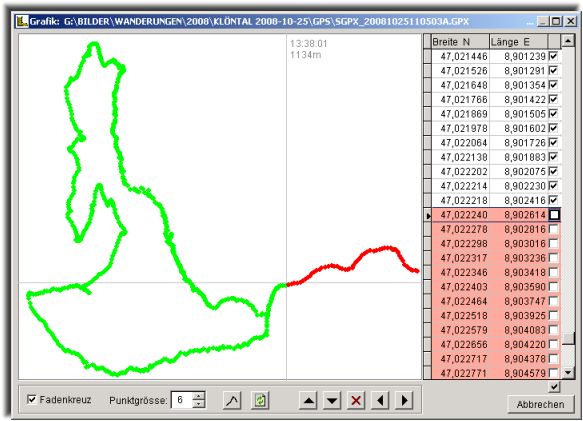Click the down triangle toolbar button
Screen dimensions: 583x421
click(x=332, y=400)
